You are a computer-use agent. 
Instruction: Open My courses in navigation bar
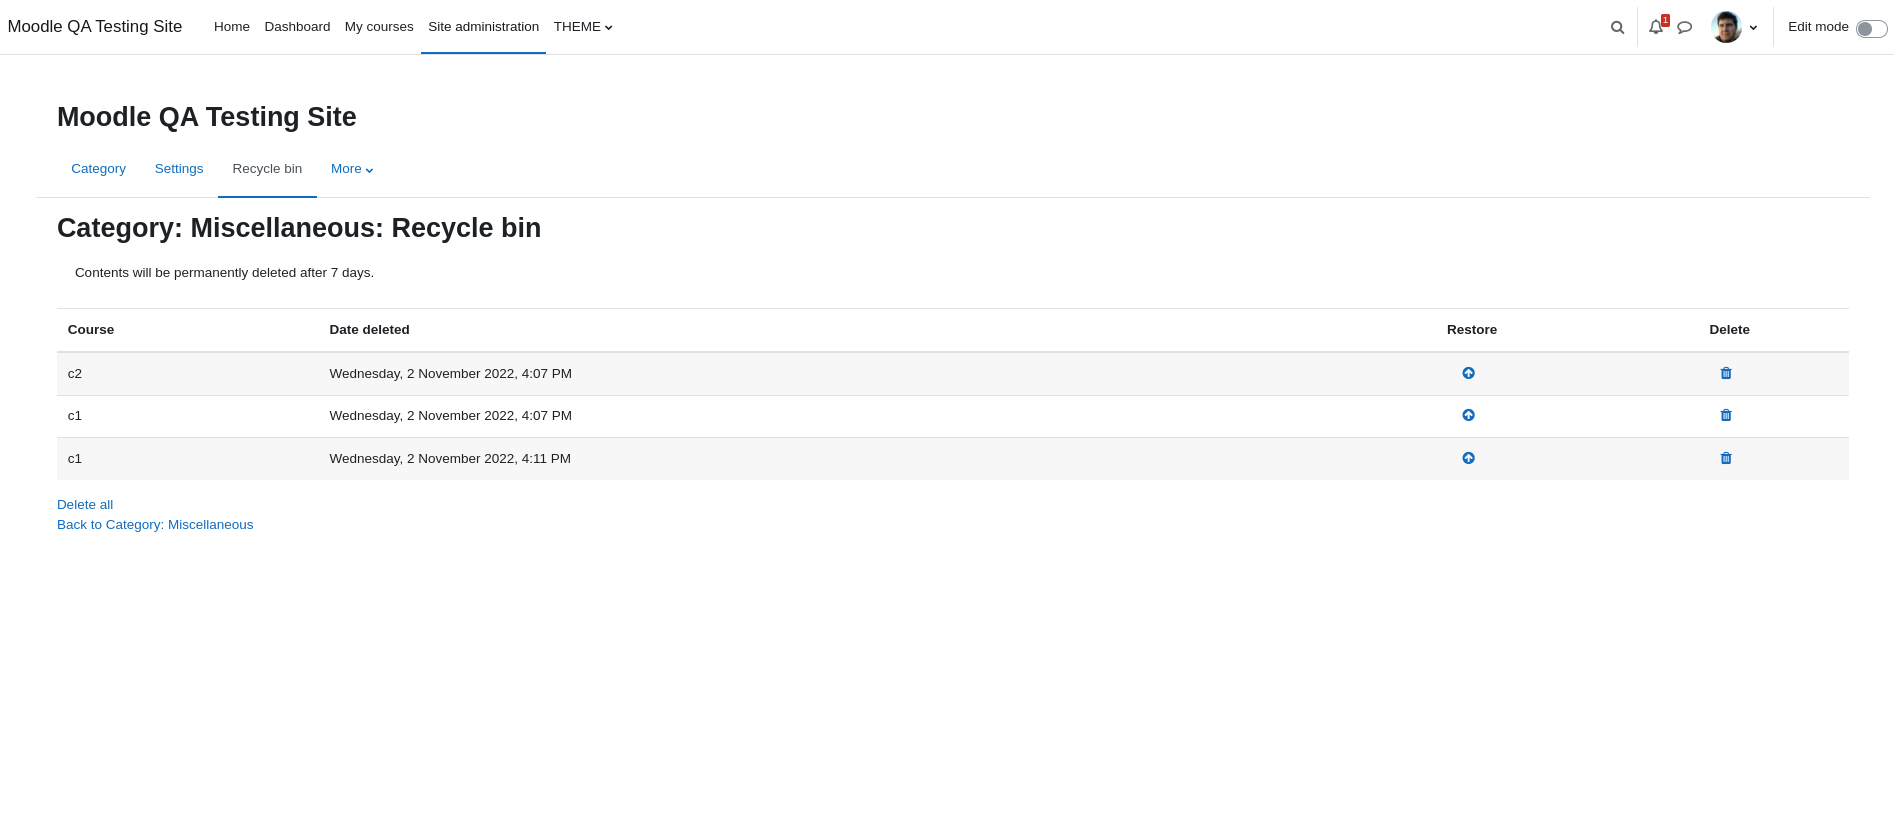coord(379,27)
